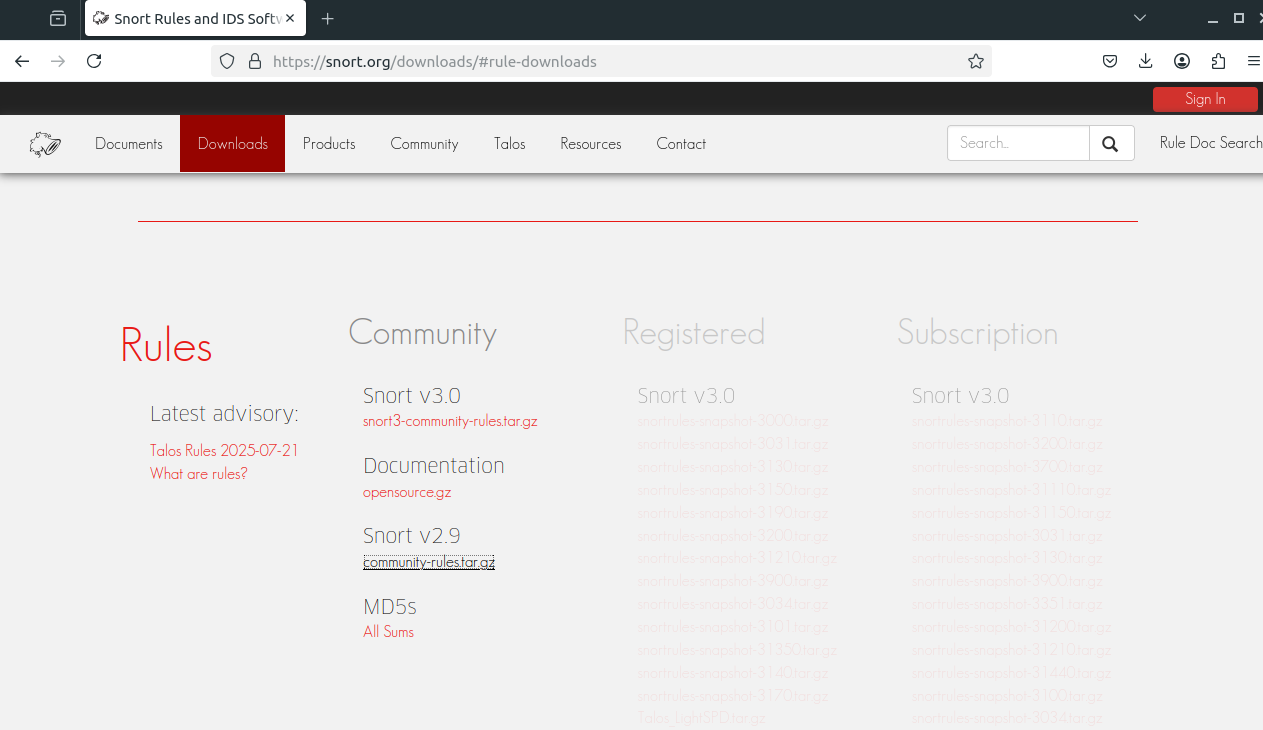Image resolution: width=1263 pixels, height=730 pixels.
Task: Download snort3-community-rules.tar.gz
Action: coord(450,421)
